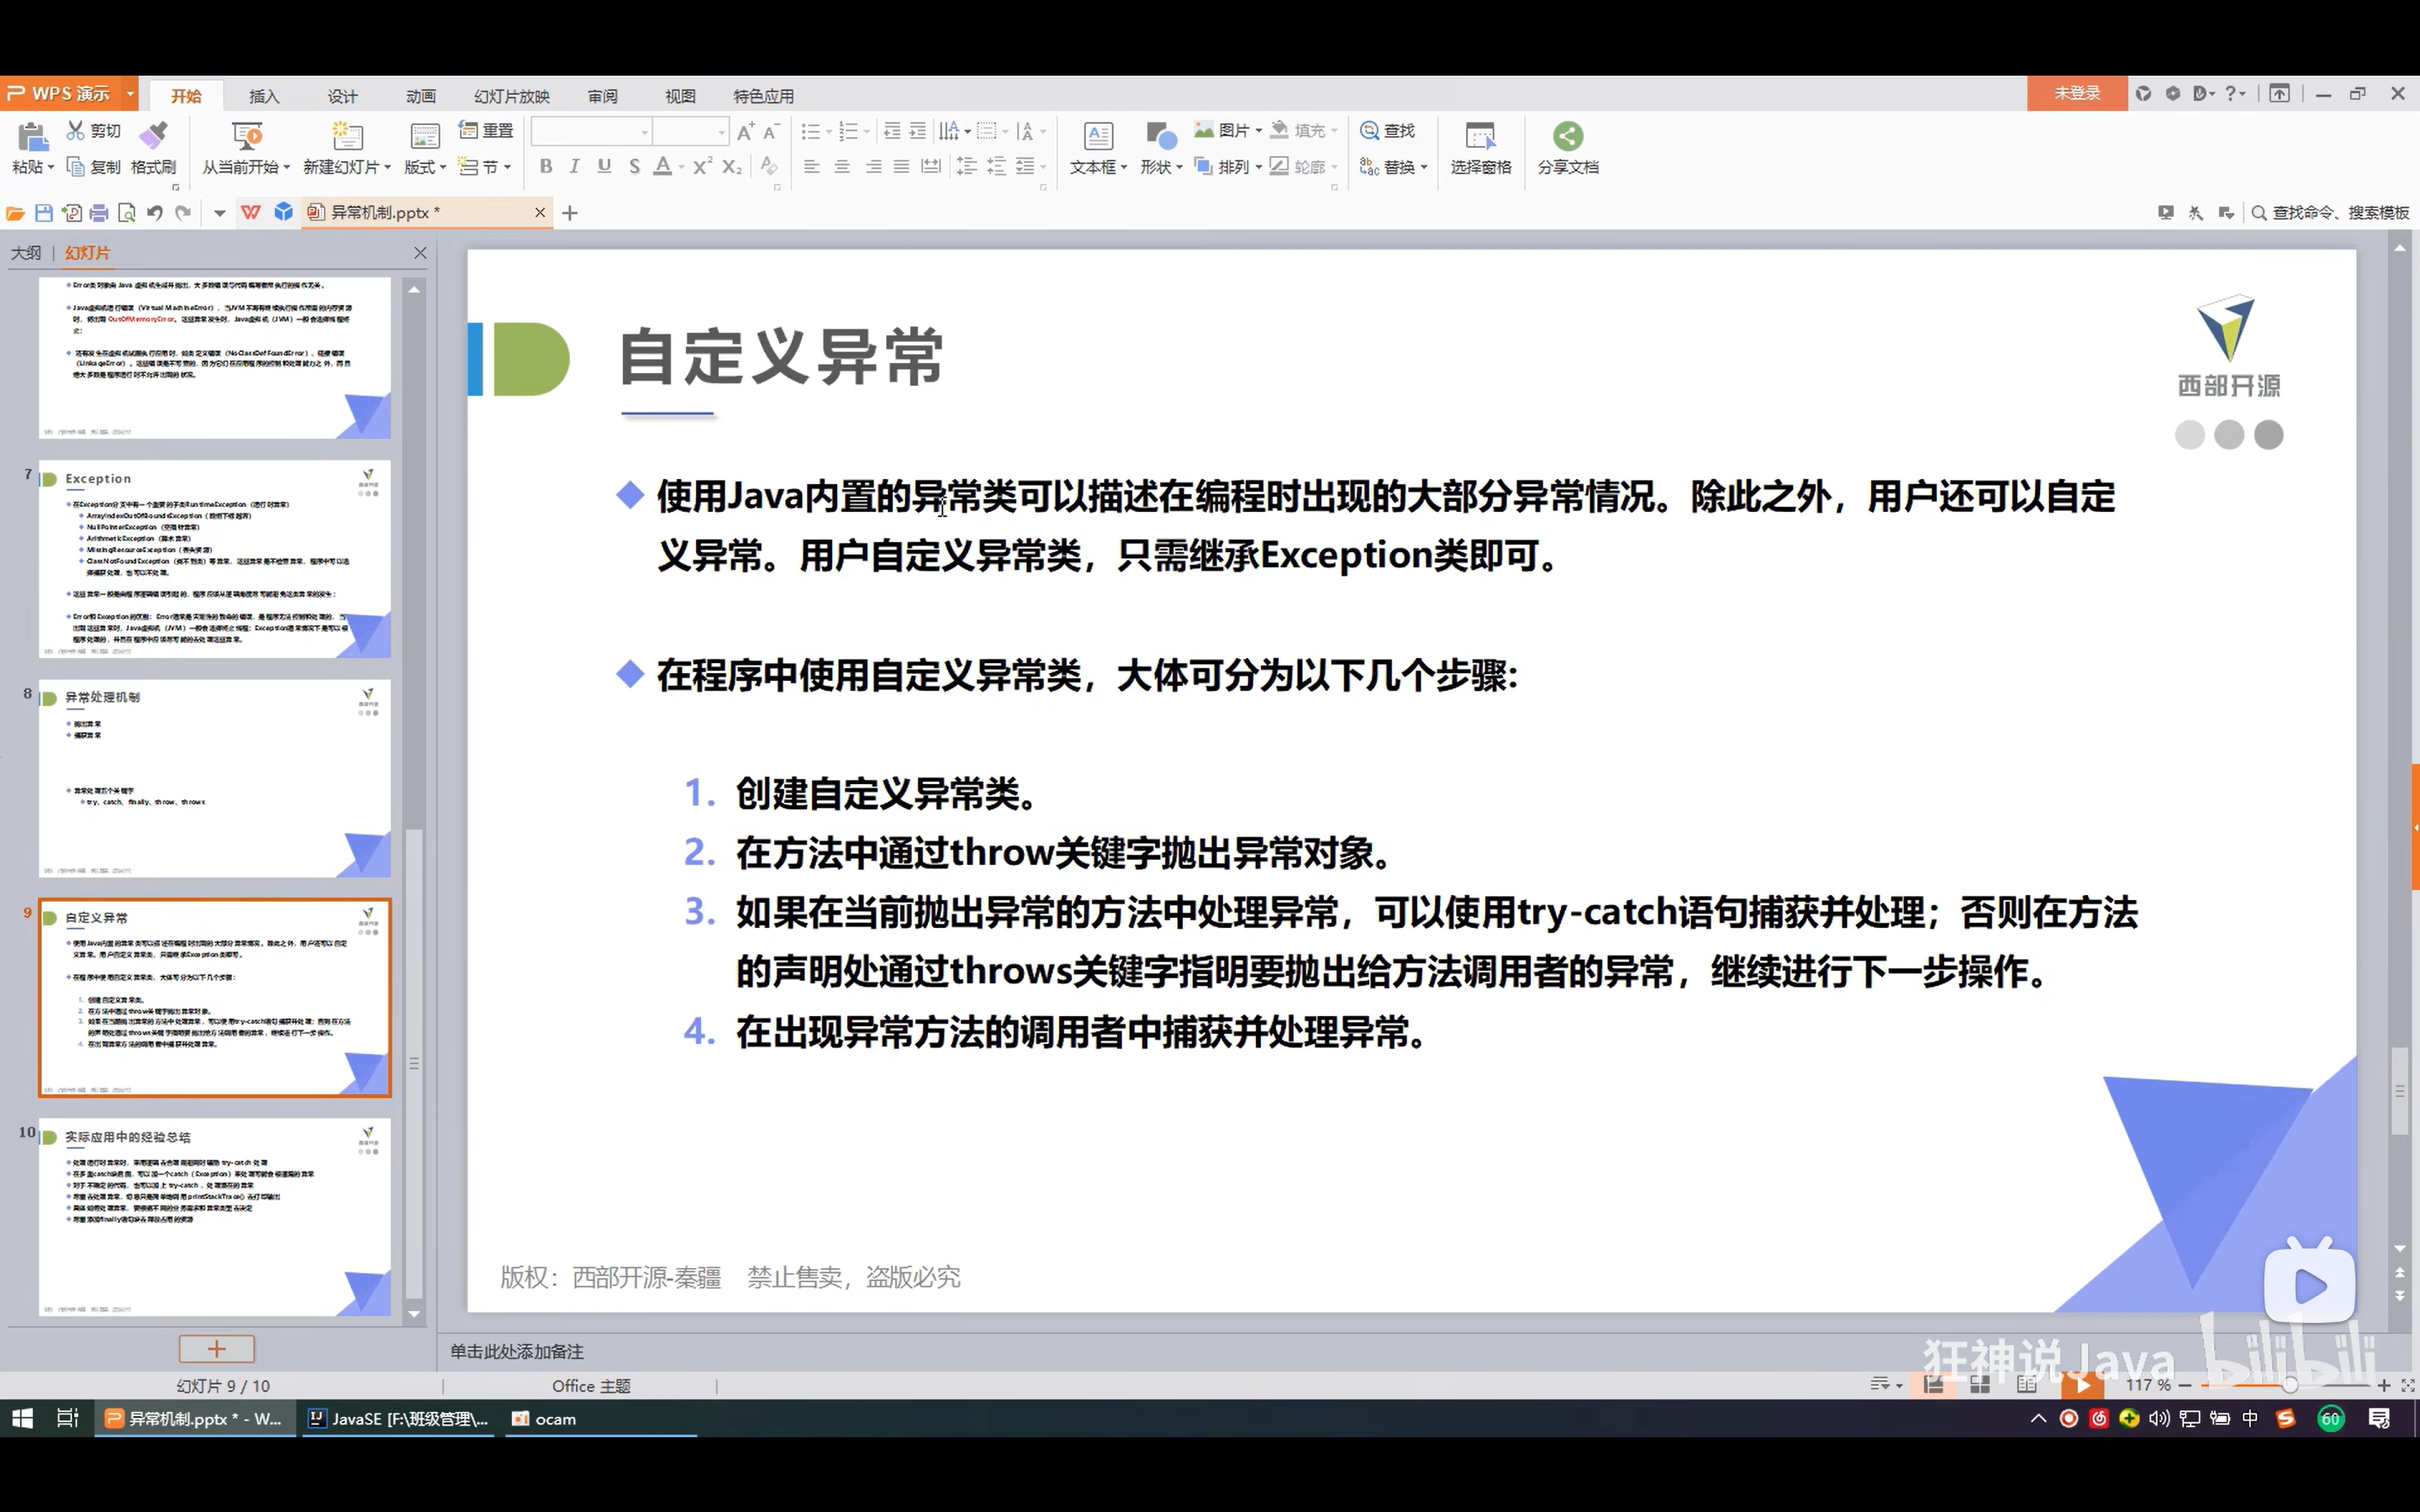2420x1512 pixels.
Task: Click the Undo arrow icon
Action: [x=154, y=213]
